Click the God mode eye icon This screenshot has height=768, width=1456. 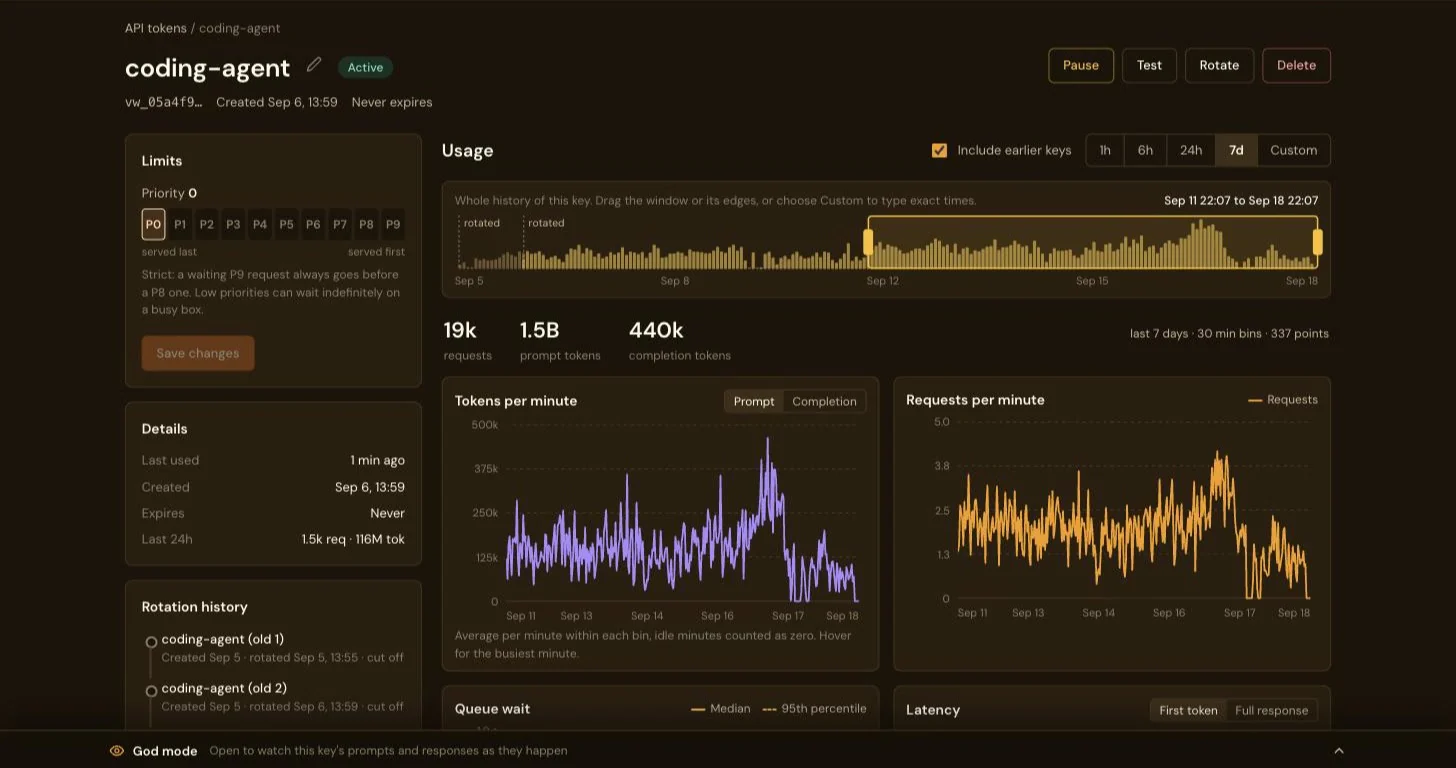click(x=117, y=751)
